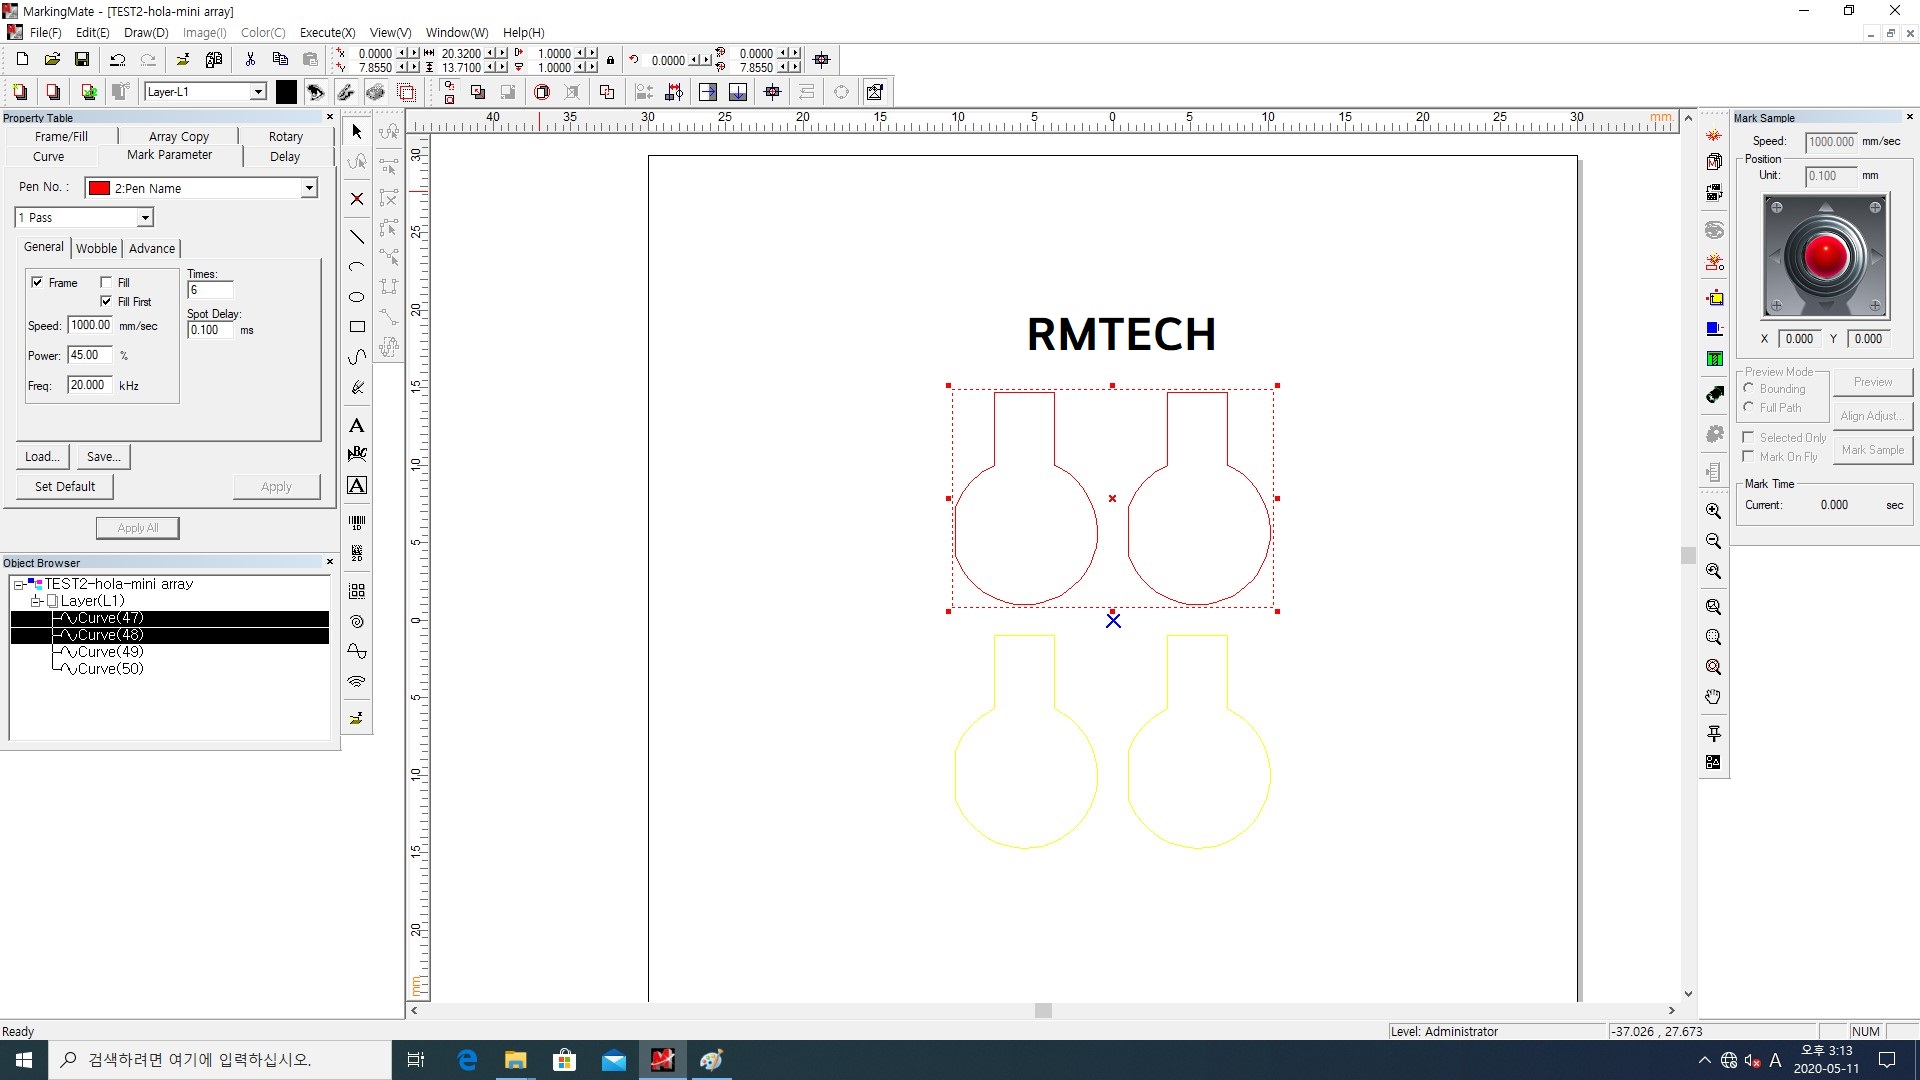1920x1080 pixels.
Task: Select the Text 'A' tool
Action: [x=357, y=426]
